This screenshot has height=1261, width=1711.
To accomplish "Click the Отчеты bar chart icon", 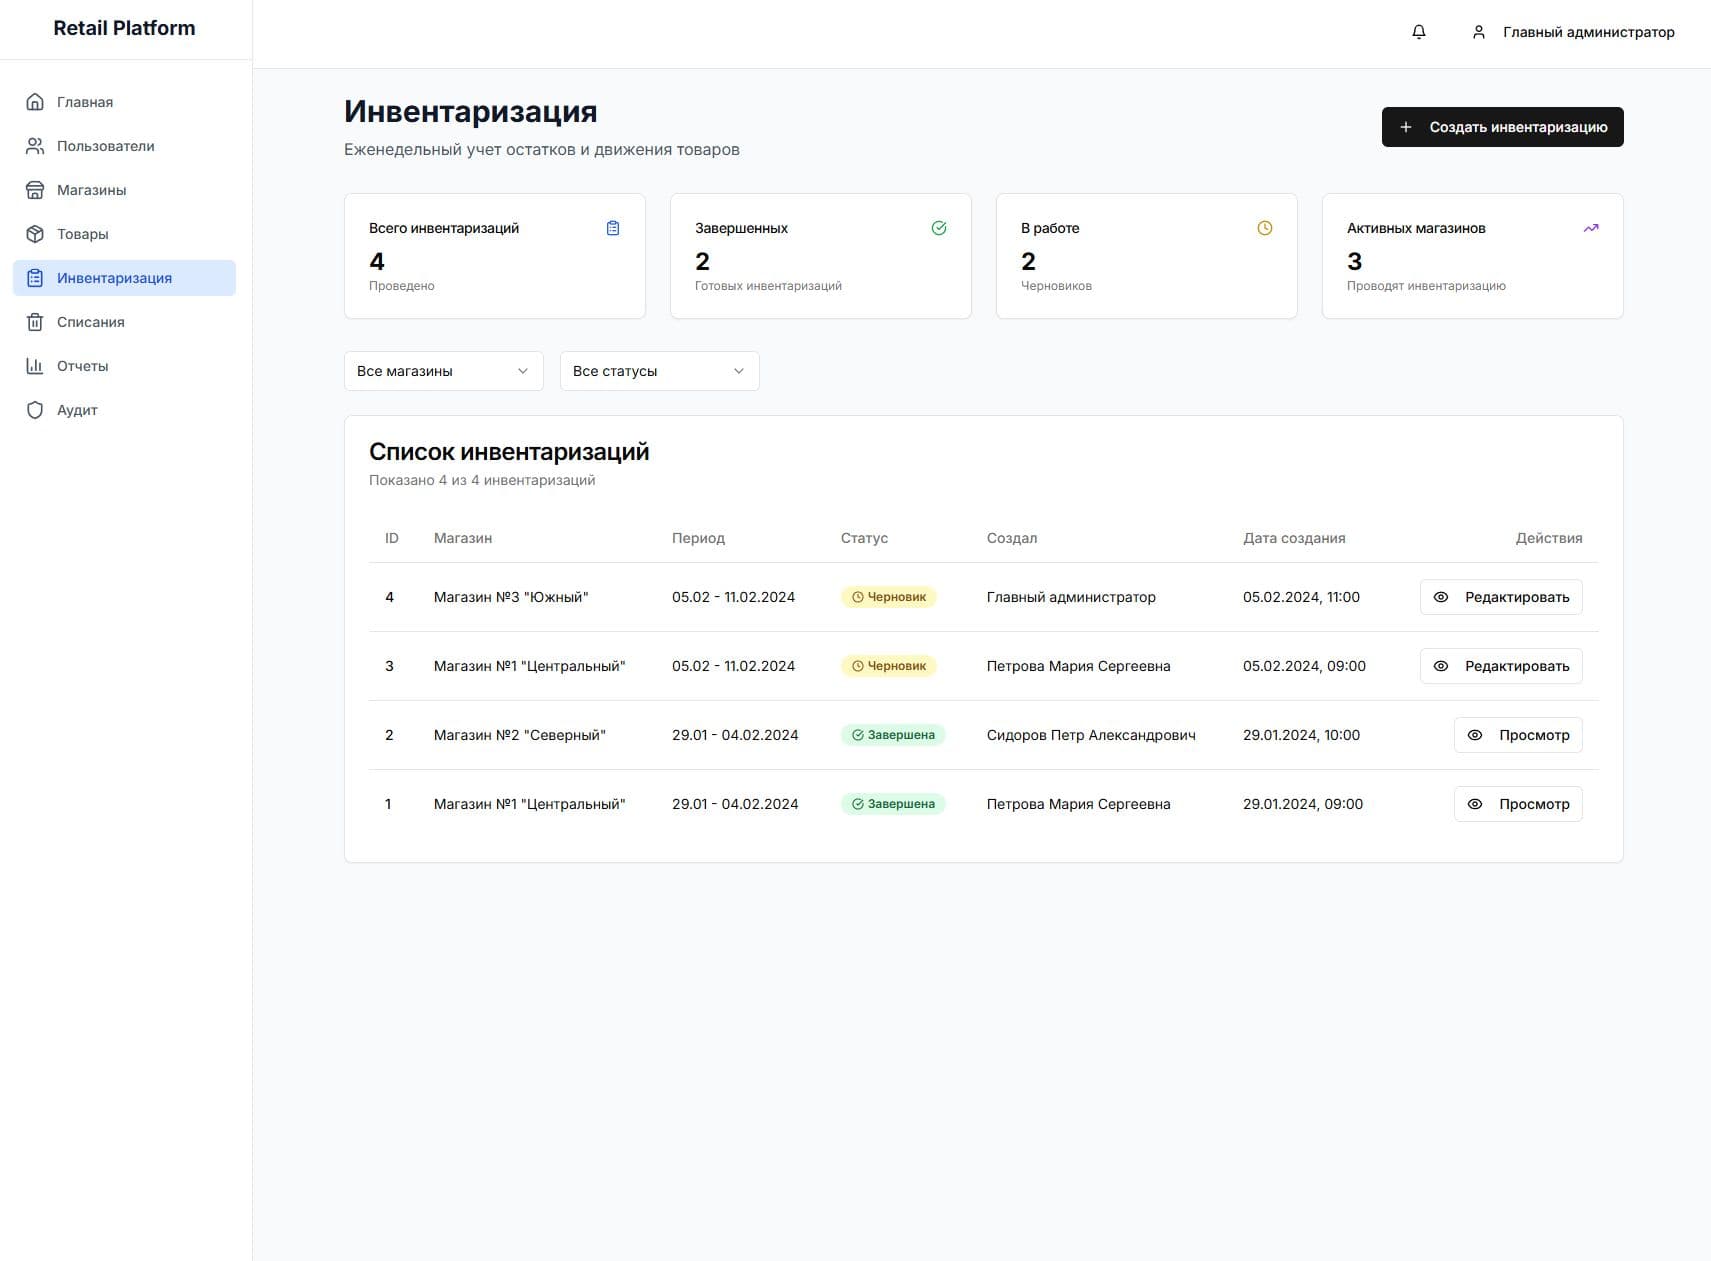I will [x=35, y=366].
